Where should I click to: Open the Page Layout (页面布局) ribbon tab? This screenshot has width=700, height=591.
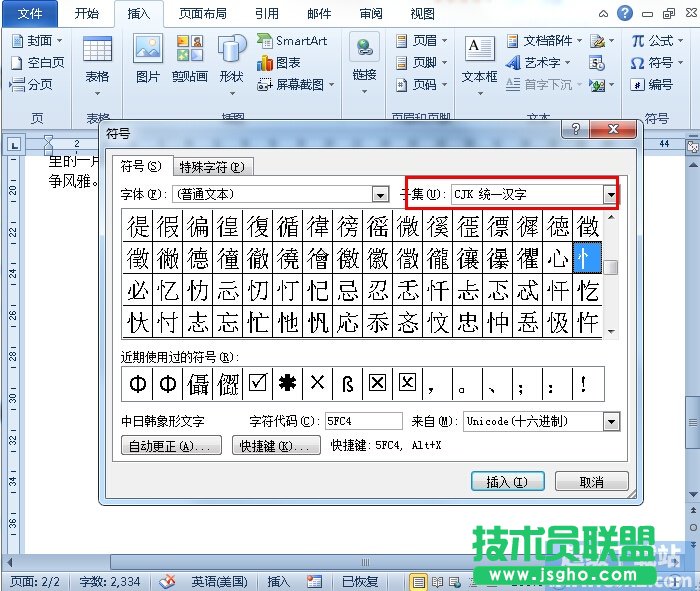pos(202,14)
